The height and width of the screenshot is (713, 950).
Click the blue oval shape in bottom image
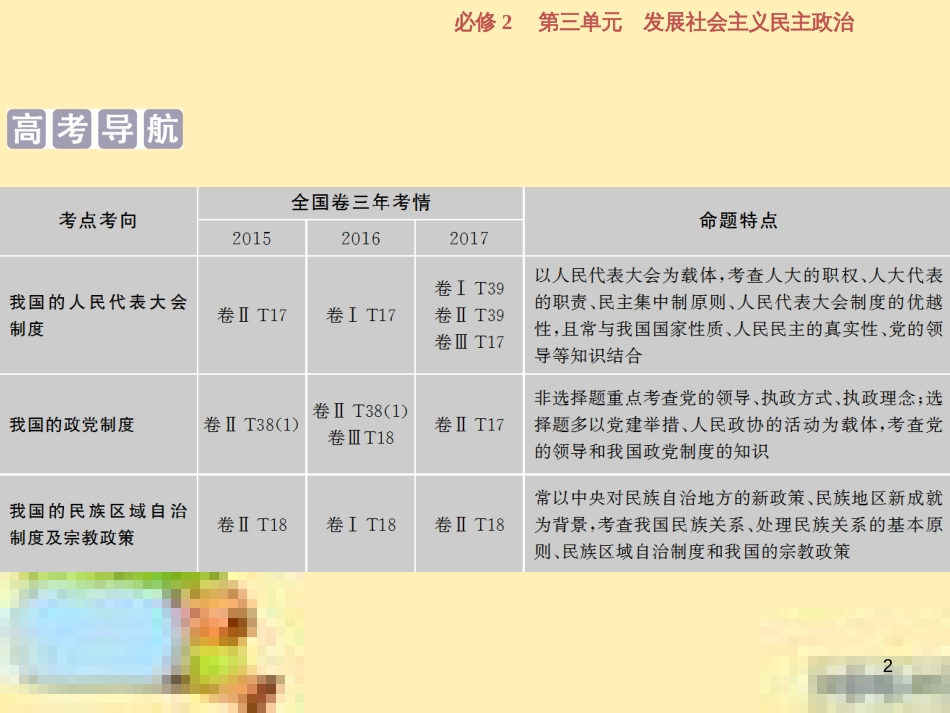pyautogui.click(x=95, y=630)
